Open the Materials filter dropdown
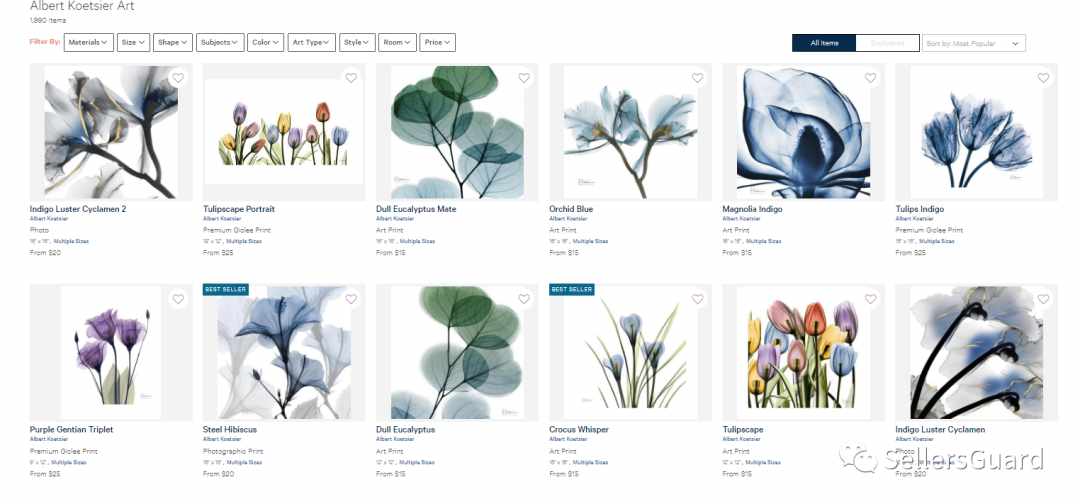This screenshot has height=504, width=1080. tap(88, 42)
